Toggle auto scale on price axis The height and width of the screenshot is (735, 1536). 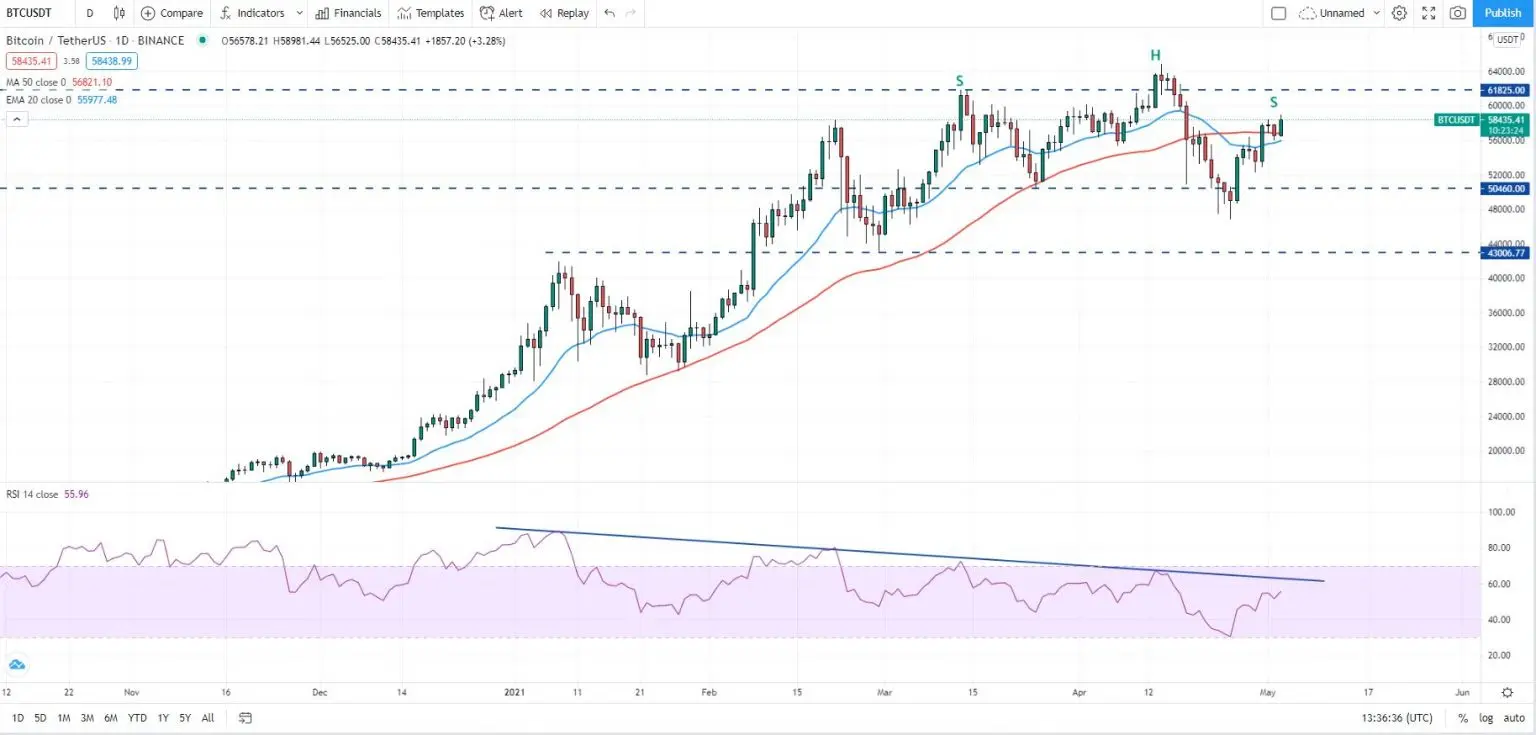point(1514,718)
